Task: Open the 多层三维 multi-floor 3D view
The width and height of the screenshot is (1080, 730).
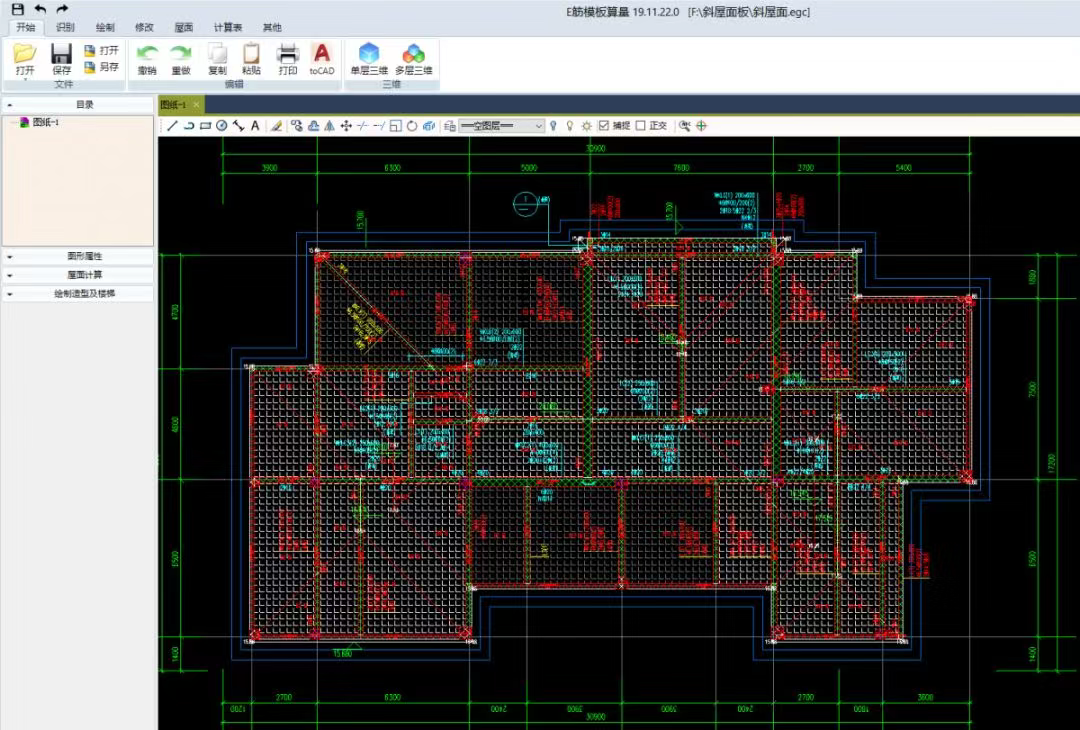Action: 413,58
